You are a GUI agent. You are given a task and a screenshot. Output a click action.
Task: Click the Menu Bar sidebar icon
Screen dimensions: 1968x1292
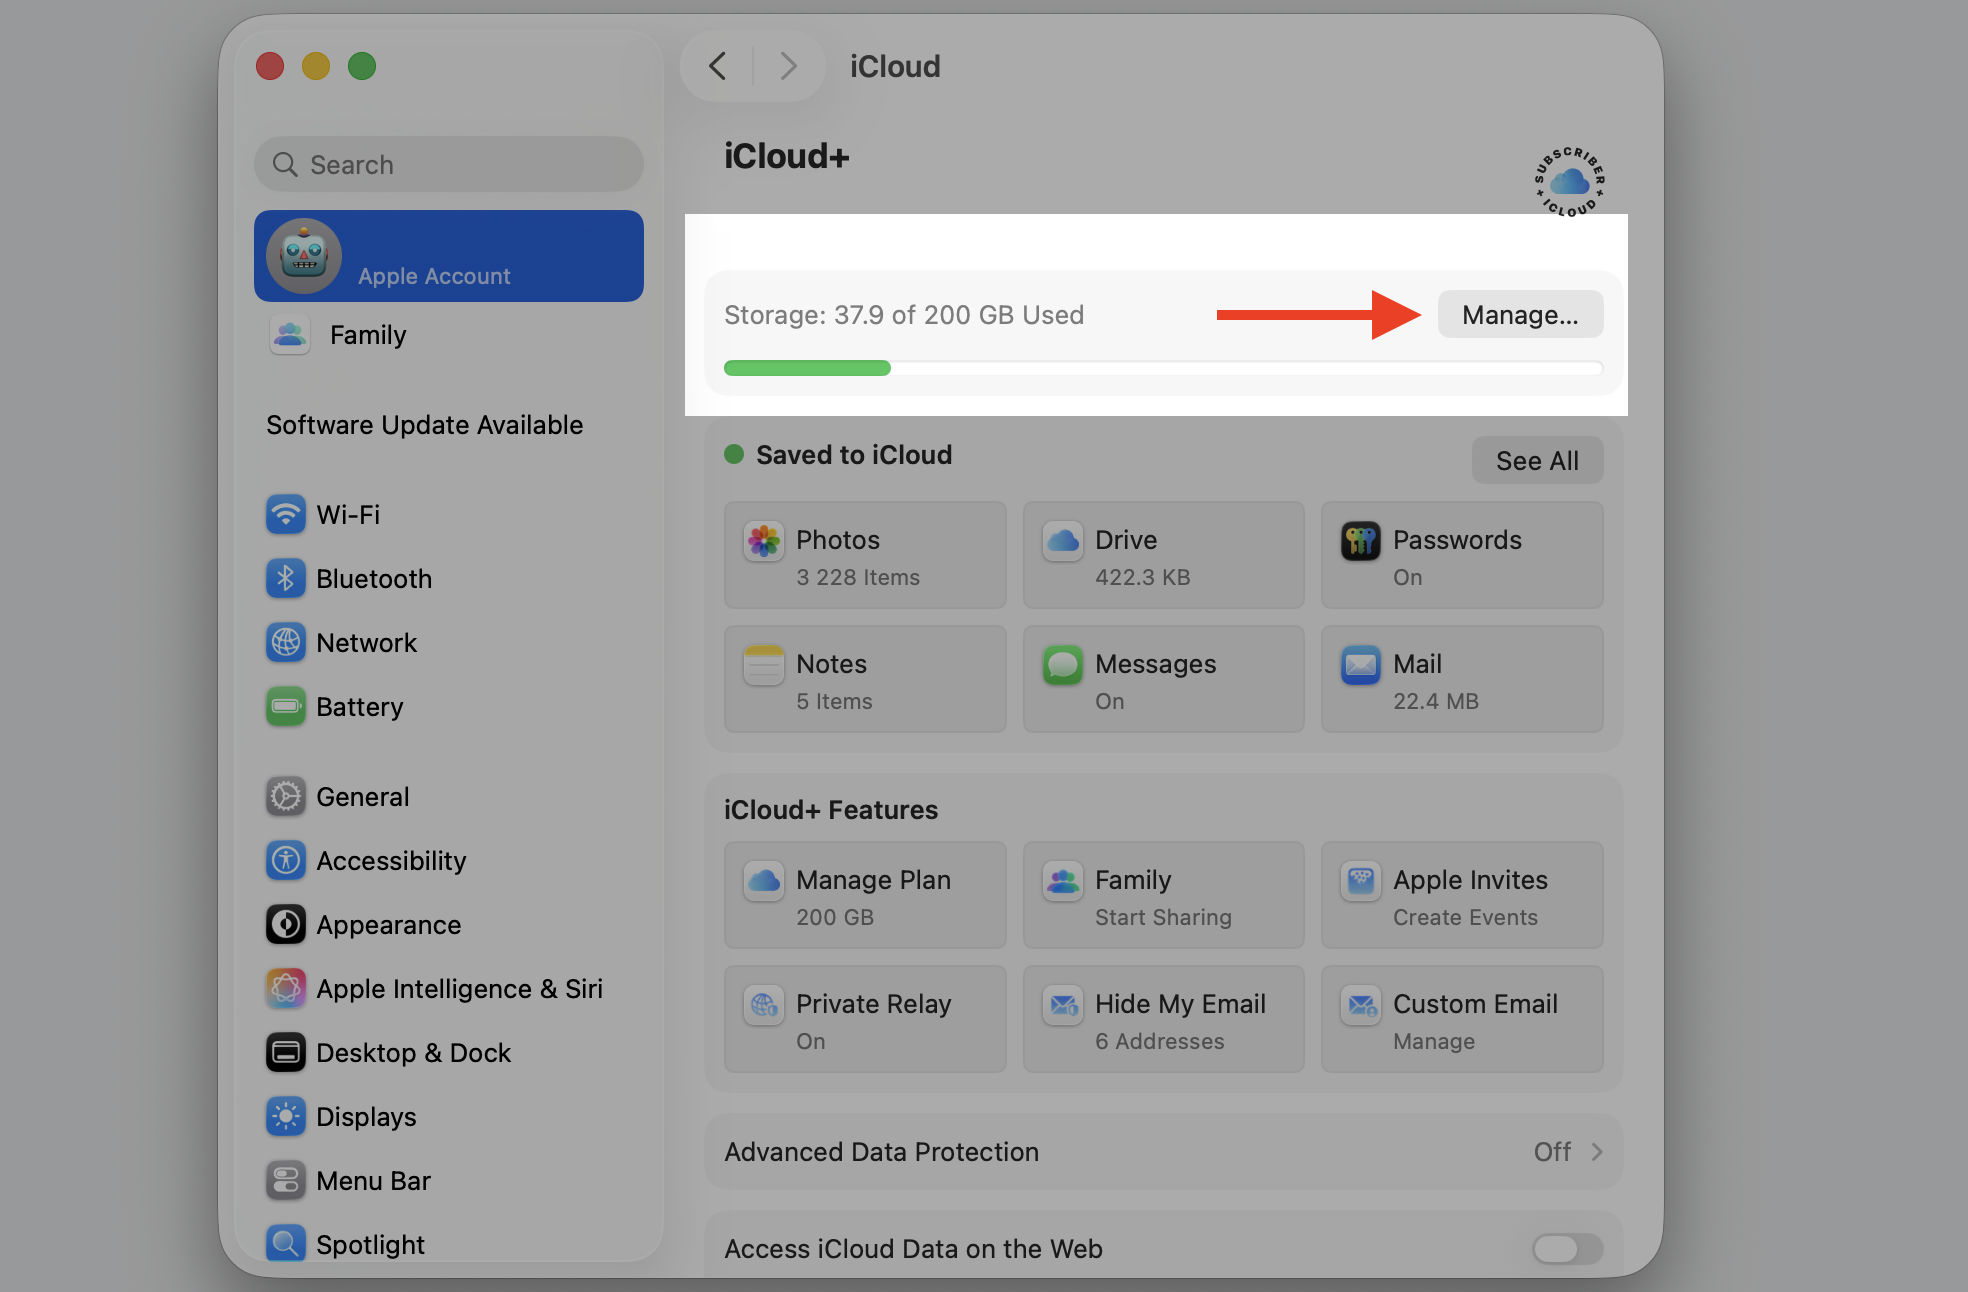(x=286, y=1181)
